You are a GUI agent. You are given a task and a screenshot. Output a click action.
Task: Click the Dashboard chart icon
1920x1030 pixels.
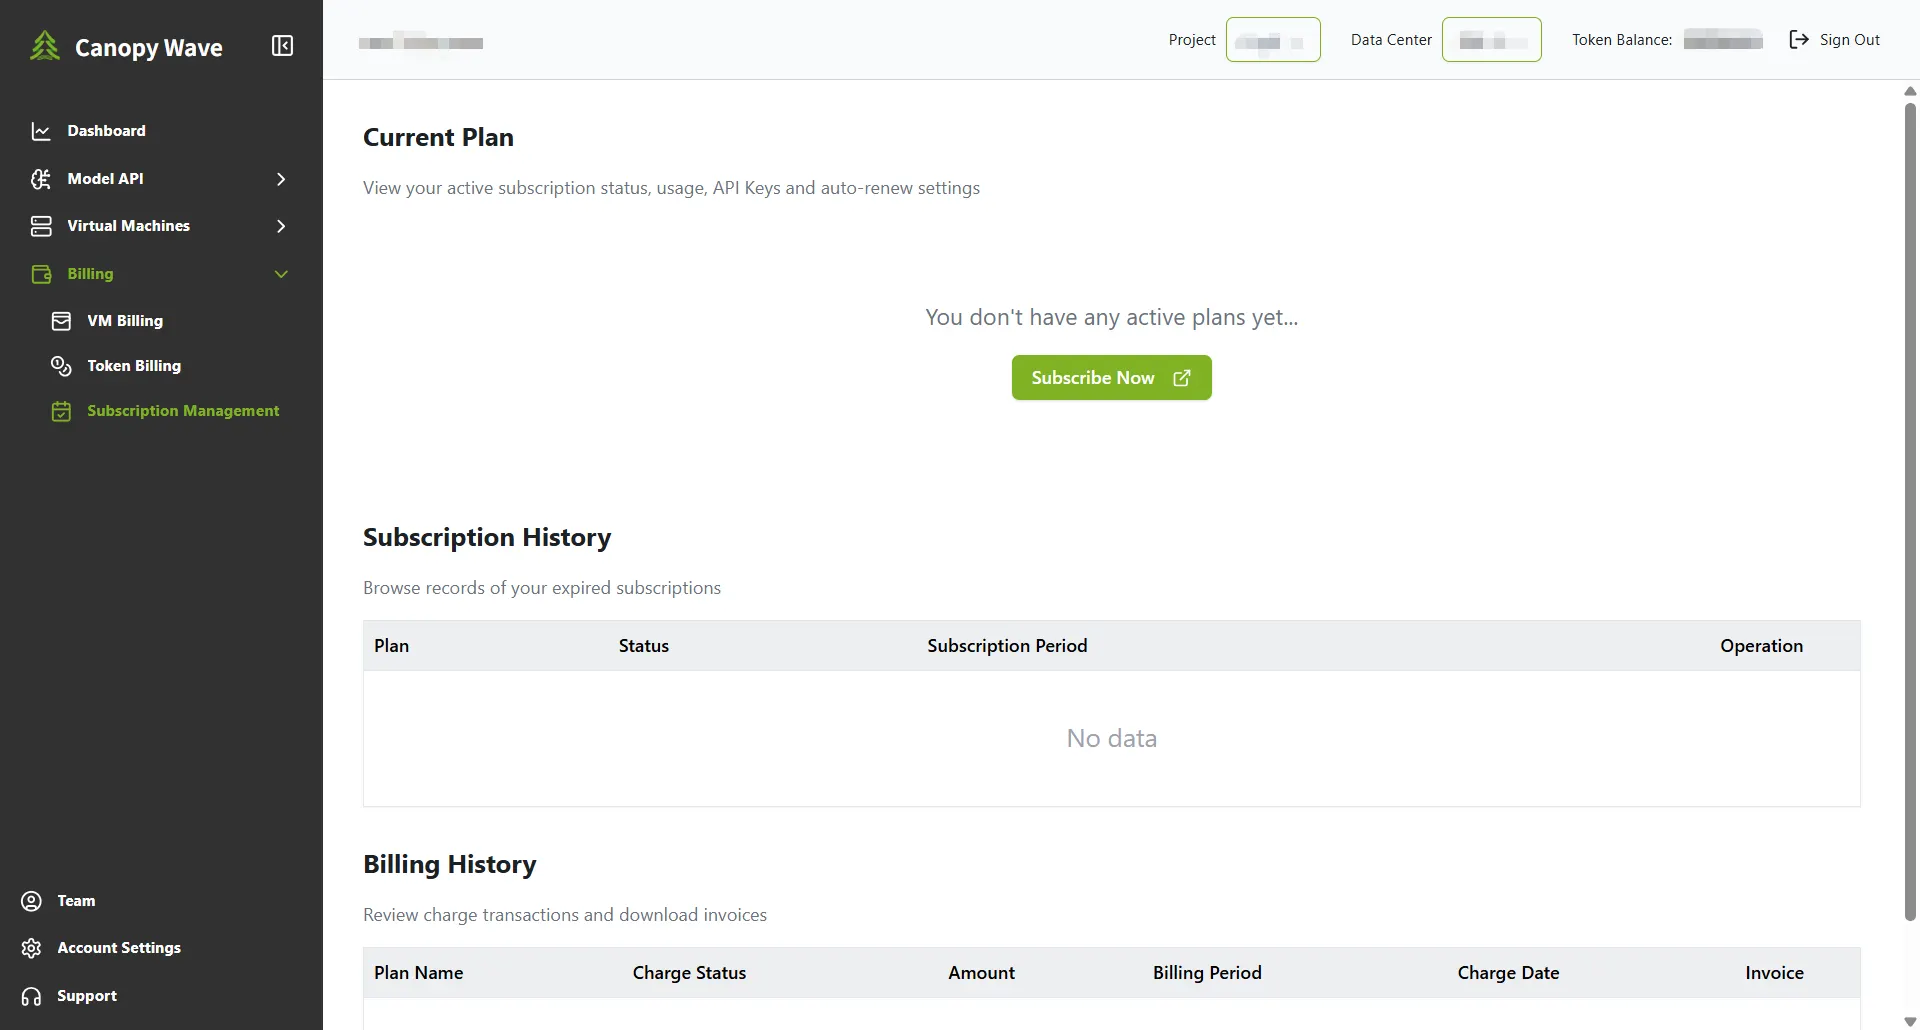click(x=41, y=131)
